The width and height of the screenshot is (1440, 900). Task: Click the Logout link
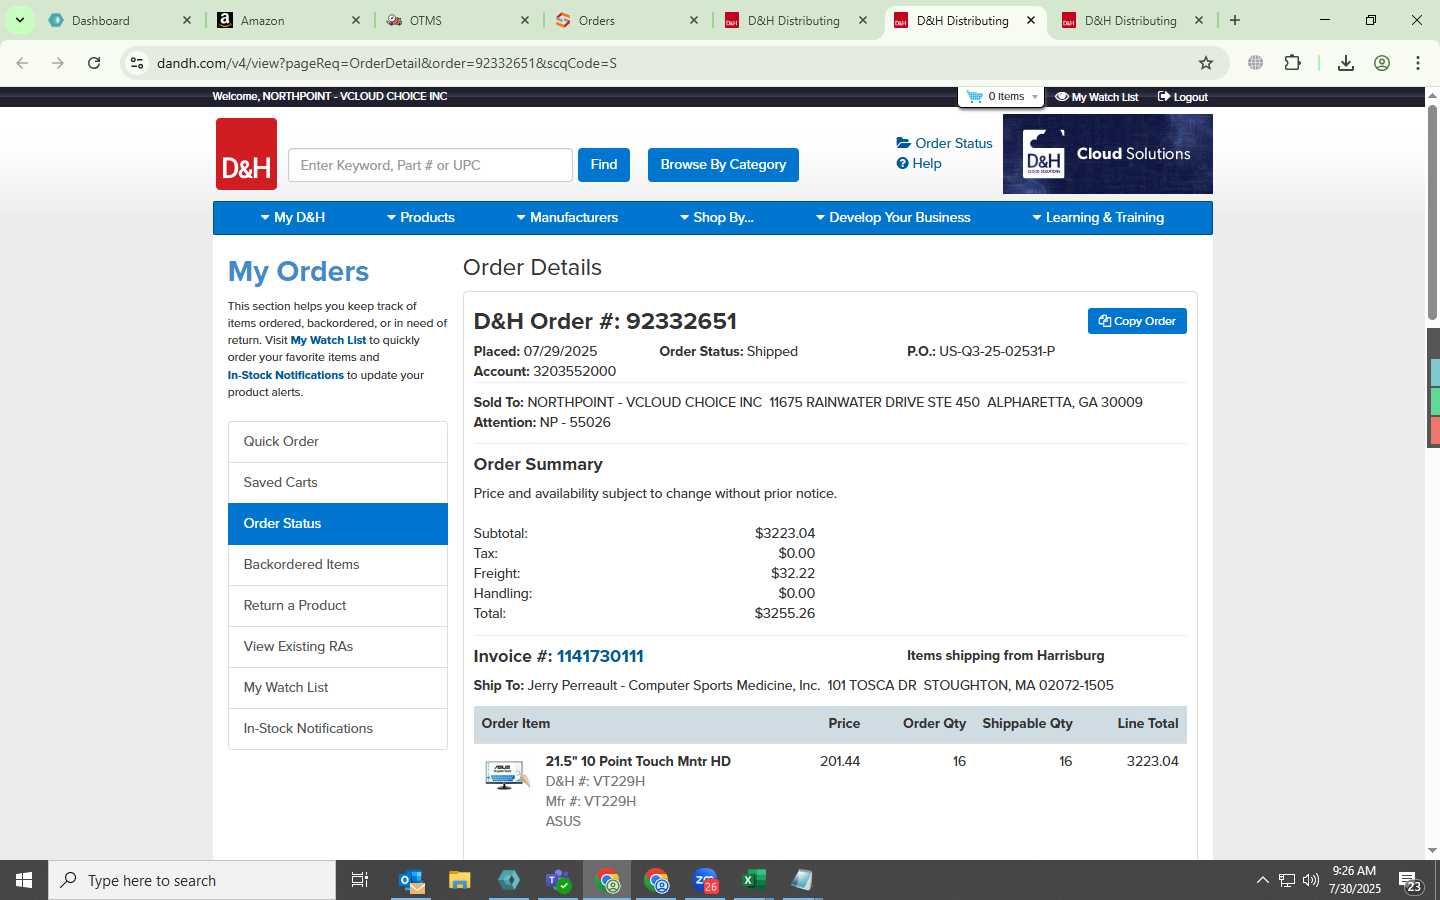[1183, 97]
